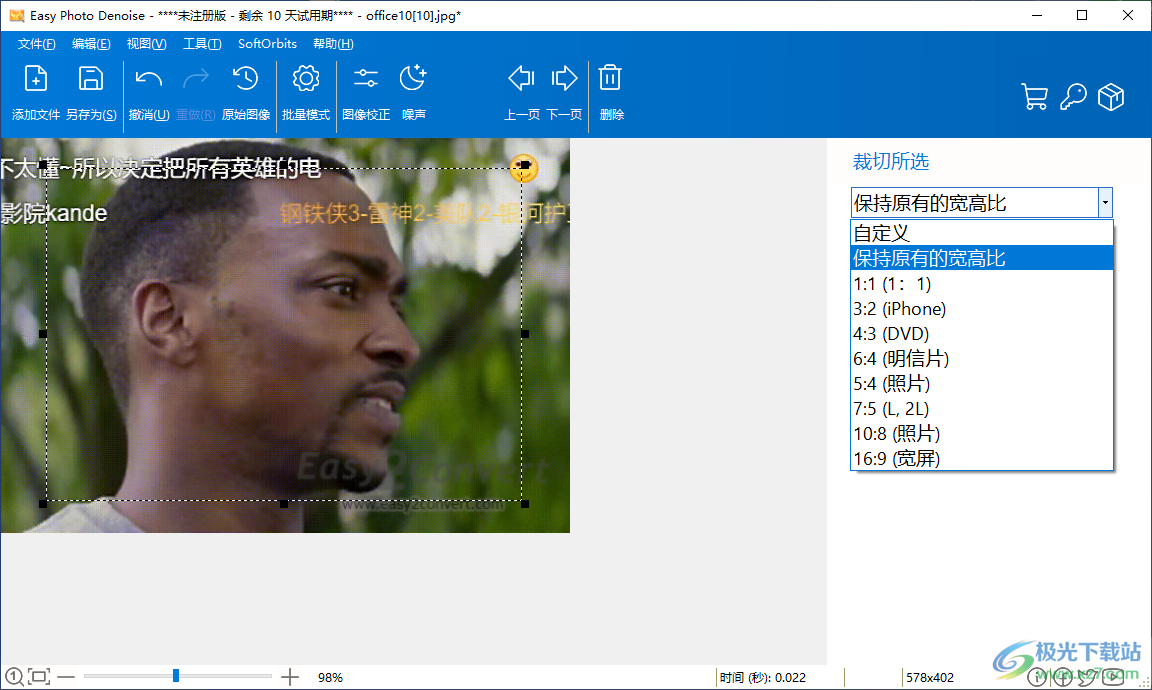
Task: Click the Save As (另存为) icon
Action: tap(90, 79)
